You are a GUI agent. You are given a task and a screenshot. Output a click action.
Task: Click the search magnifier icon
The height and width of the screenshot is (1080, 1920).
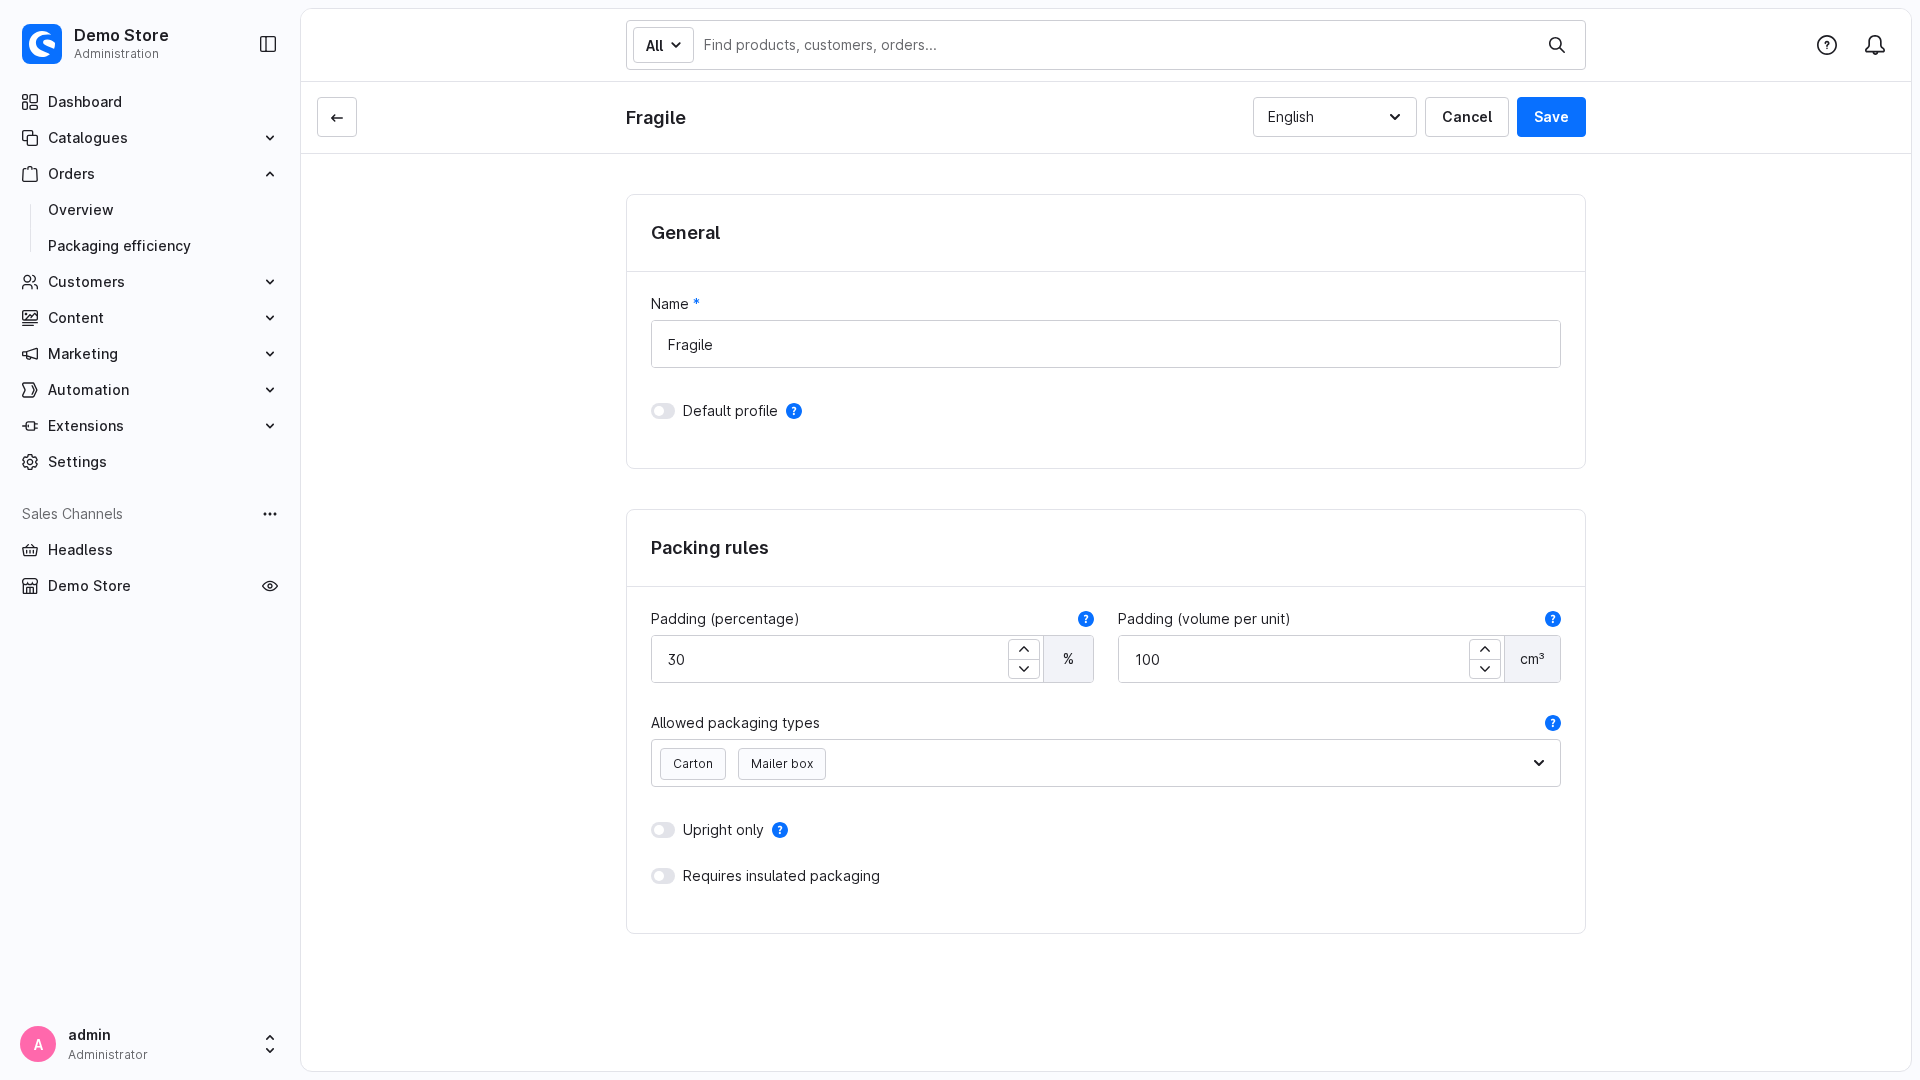(x=1557, y=45)
